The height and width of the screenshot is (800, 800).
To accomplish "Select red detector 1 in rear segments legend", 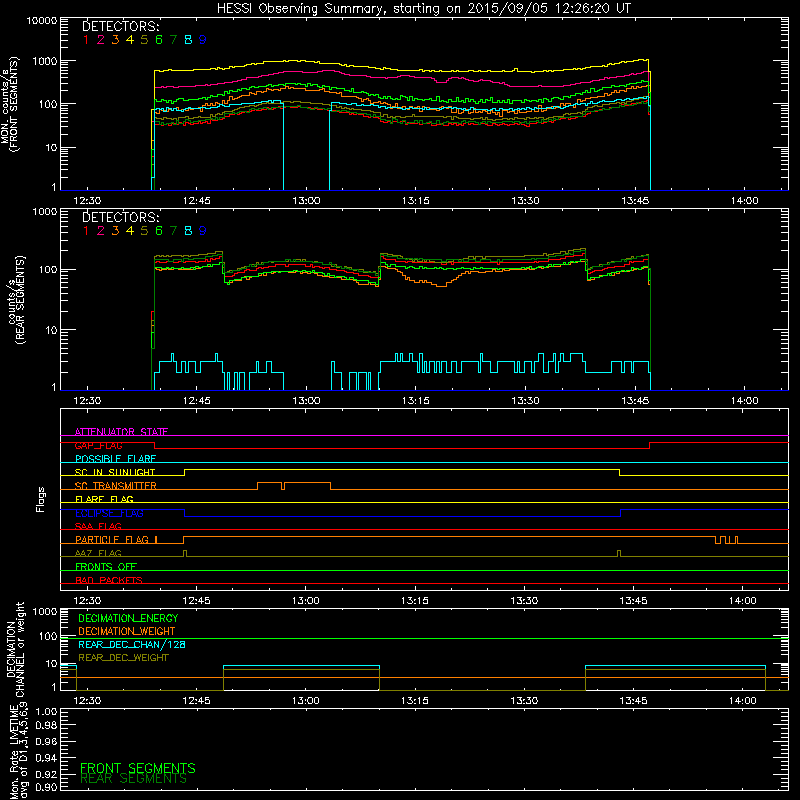I will (x=86, y=231).
